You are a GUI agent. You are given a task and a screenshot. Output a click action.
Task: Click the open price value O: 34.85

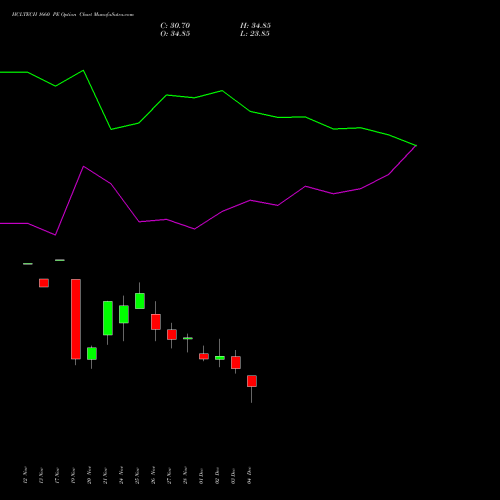click(175, 34)
